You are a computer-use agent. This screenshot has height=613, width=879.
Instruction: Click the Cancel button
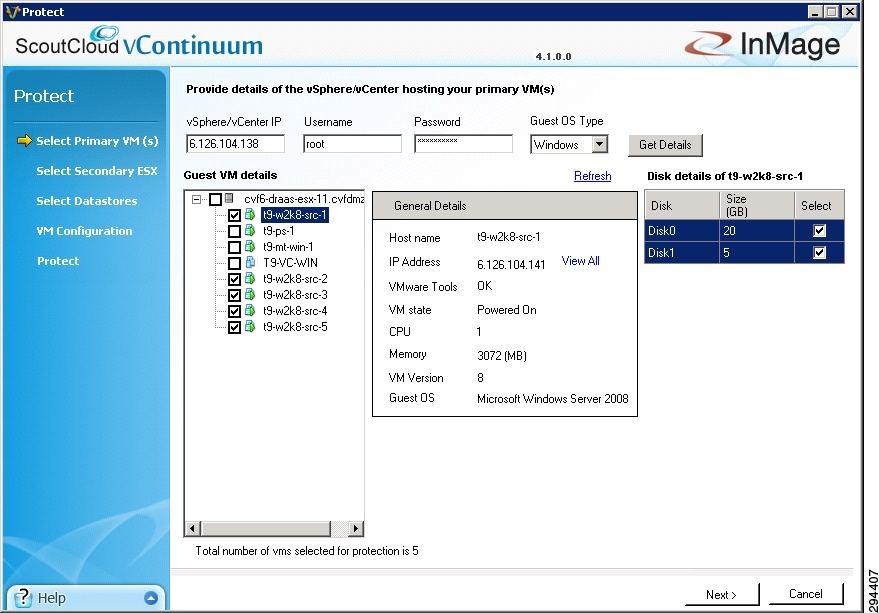(x=806, y=594)
